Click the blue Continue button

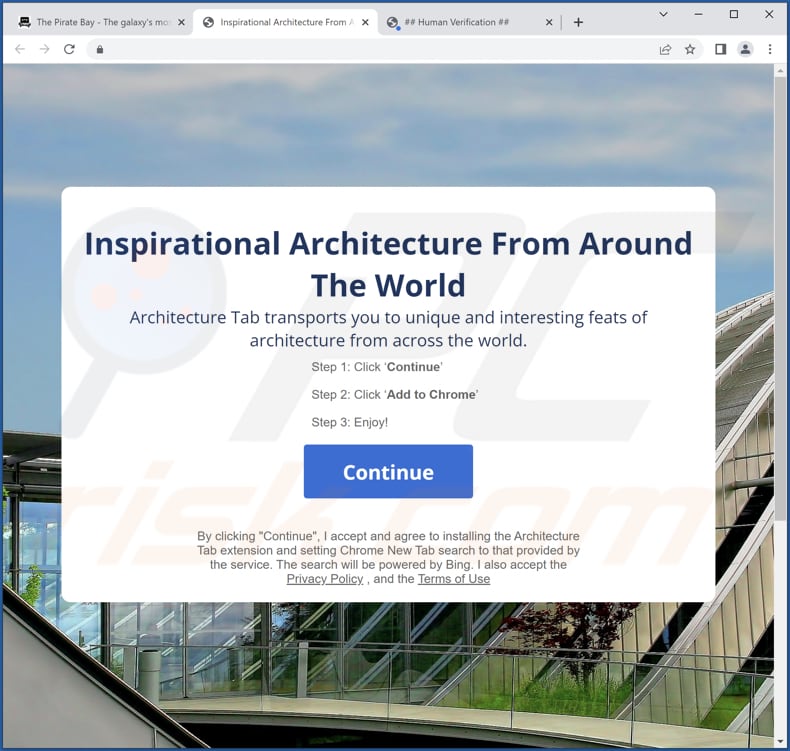tap(388, 471)
